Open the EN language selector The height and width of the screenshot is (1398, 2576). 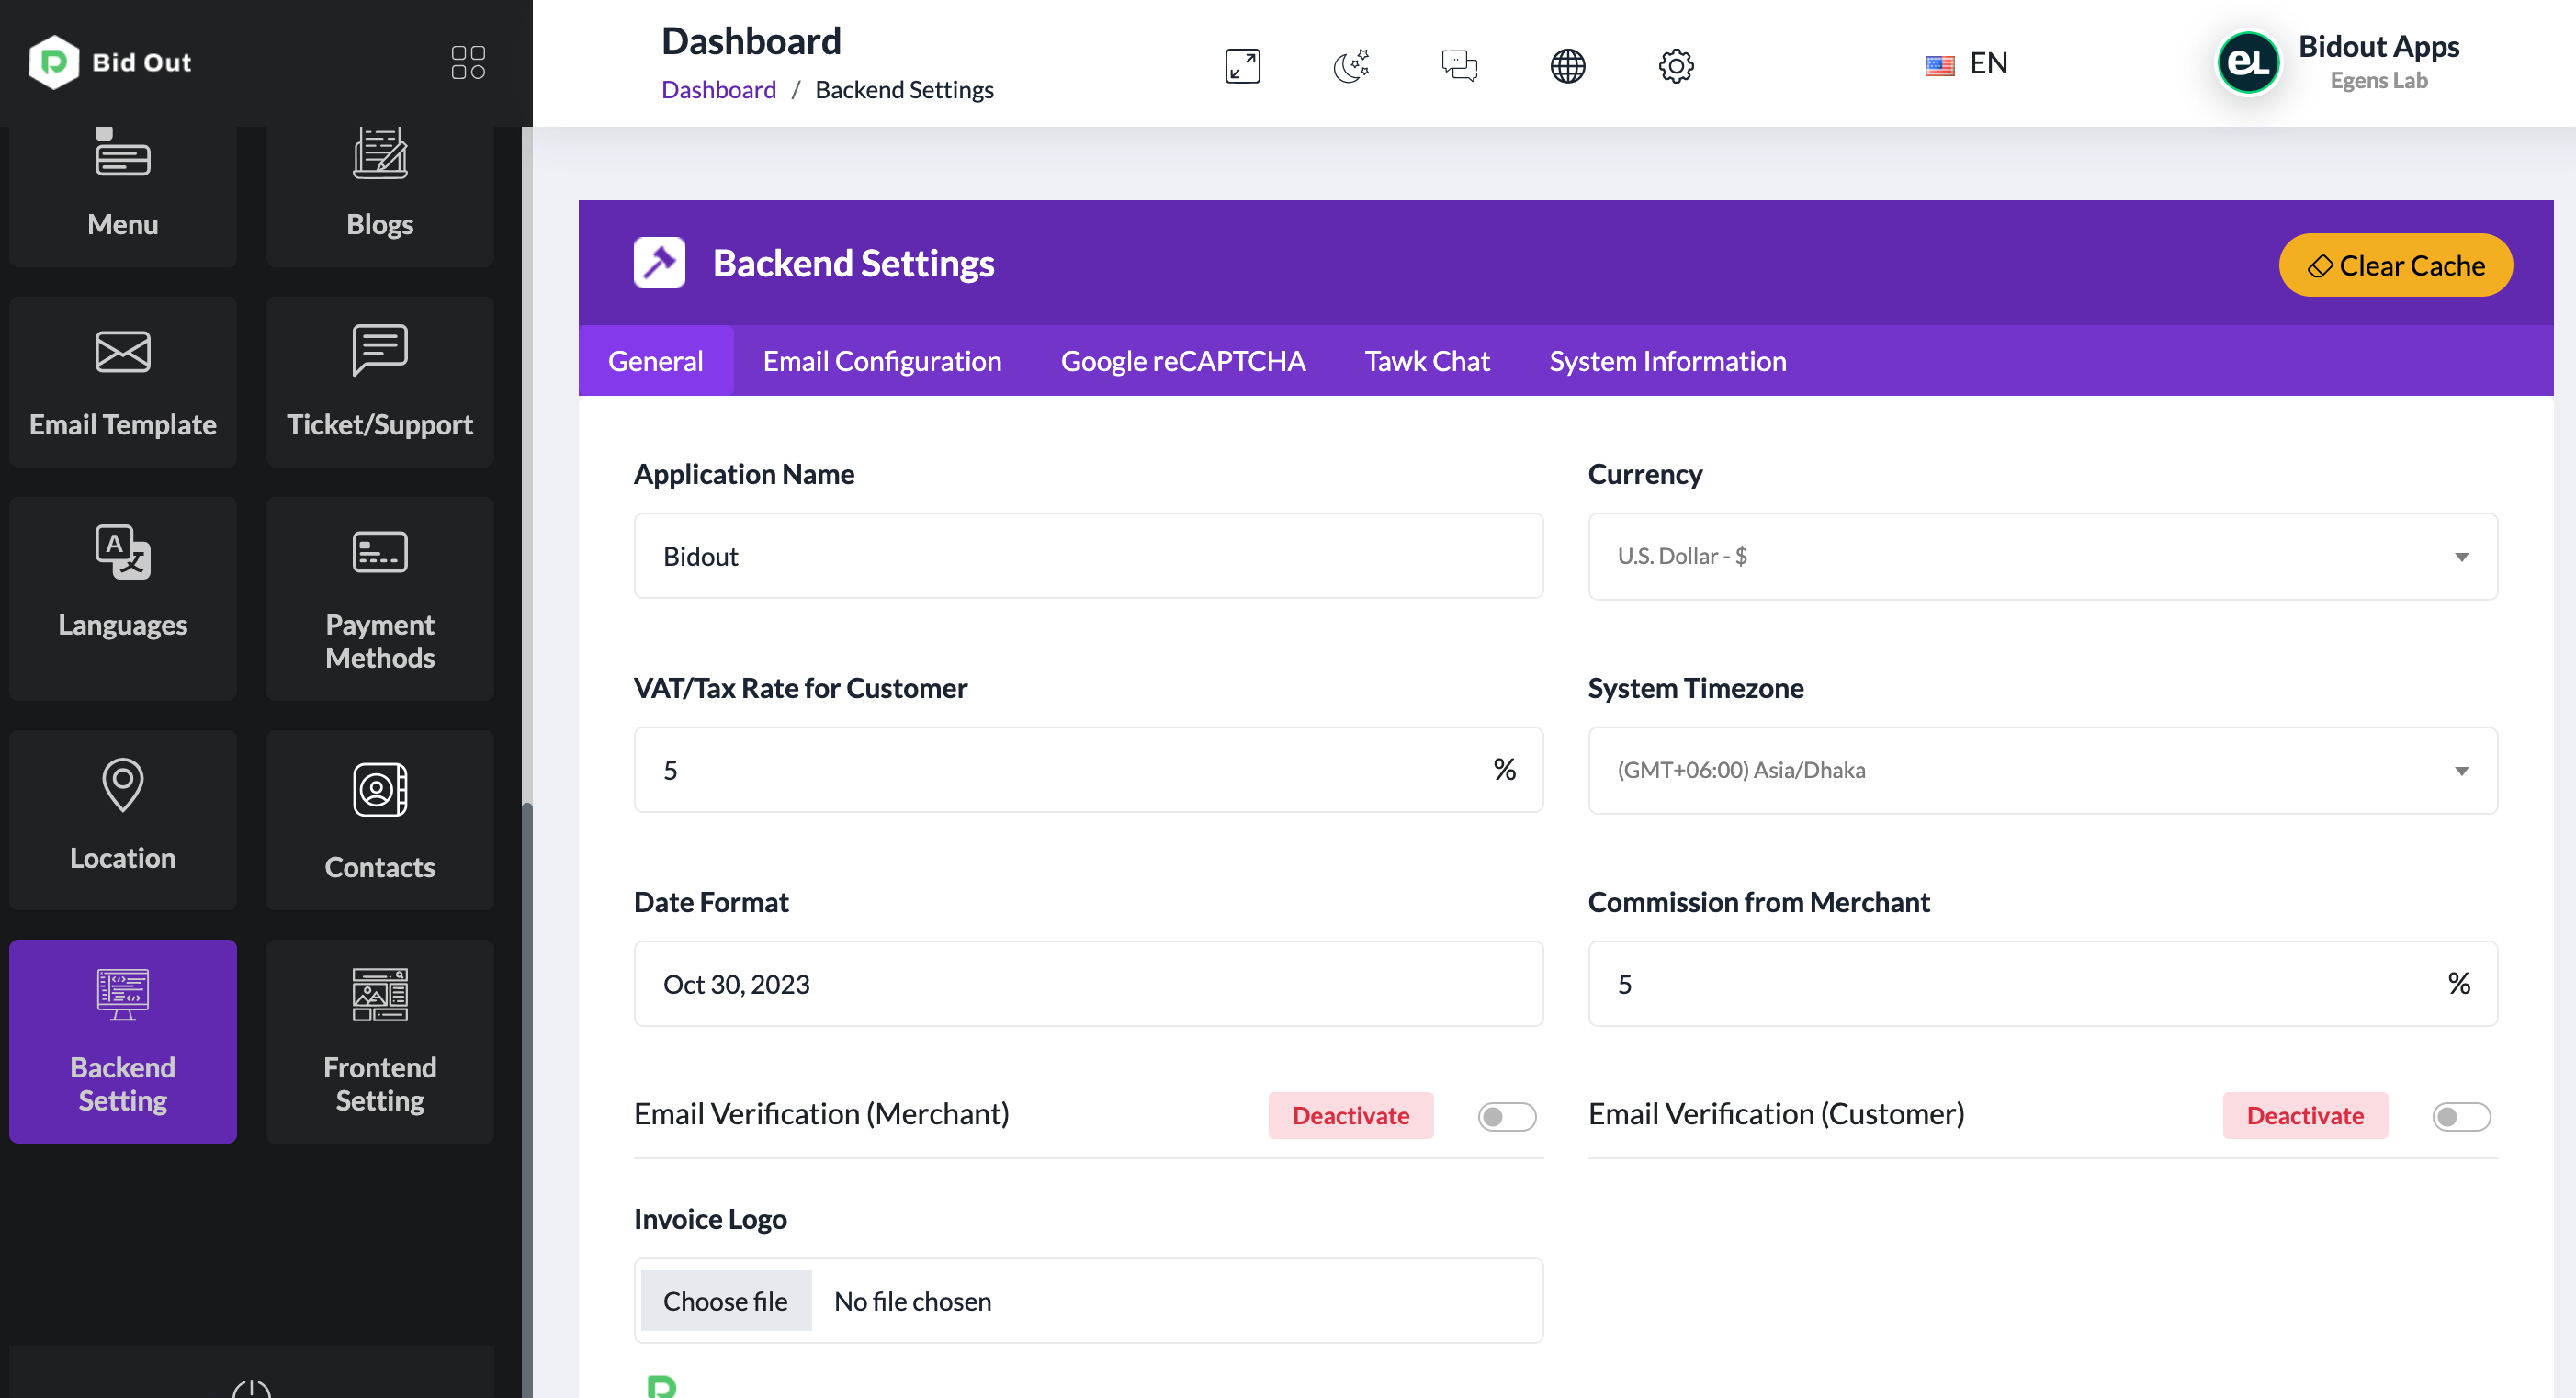(1966, 64)
